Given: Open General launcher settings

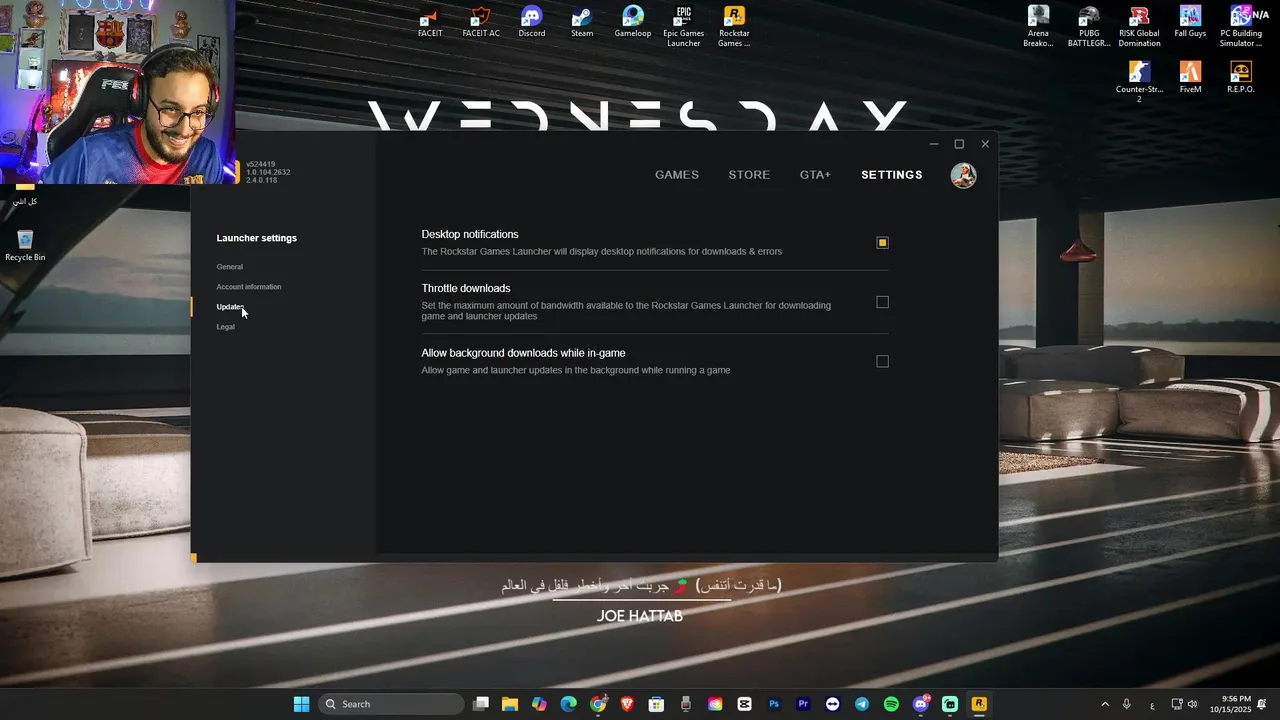Looking at the screenshot, I should [x=230, y=267].
